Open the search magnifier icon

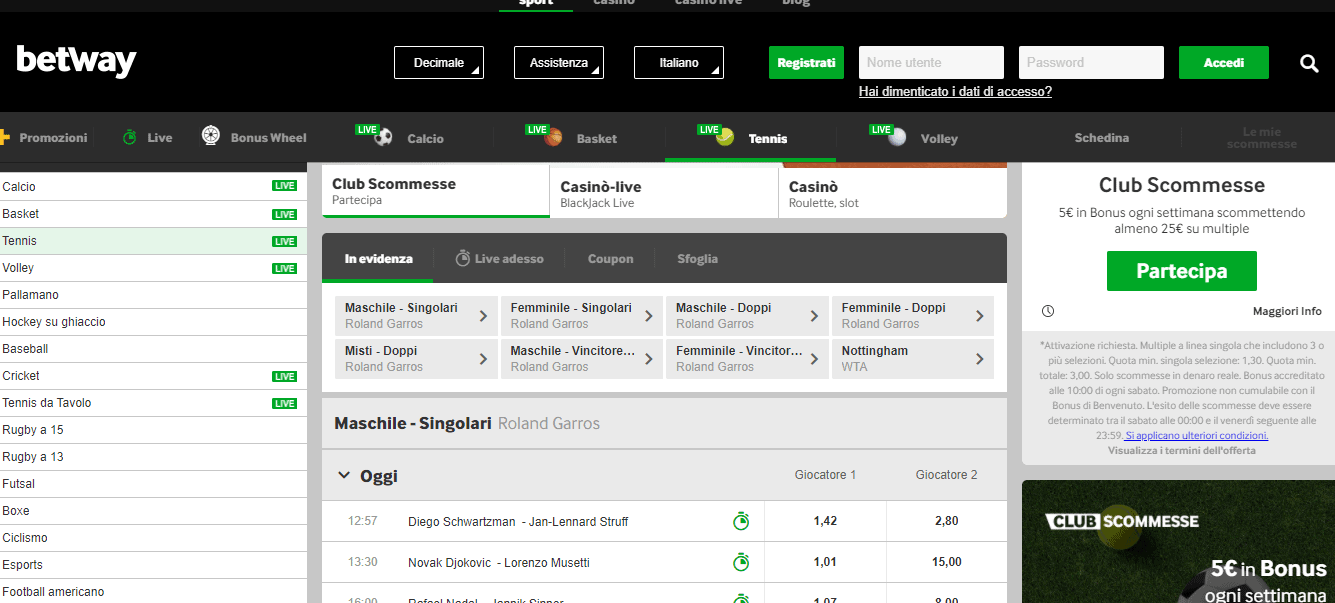[x=1309, y=63]
